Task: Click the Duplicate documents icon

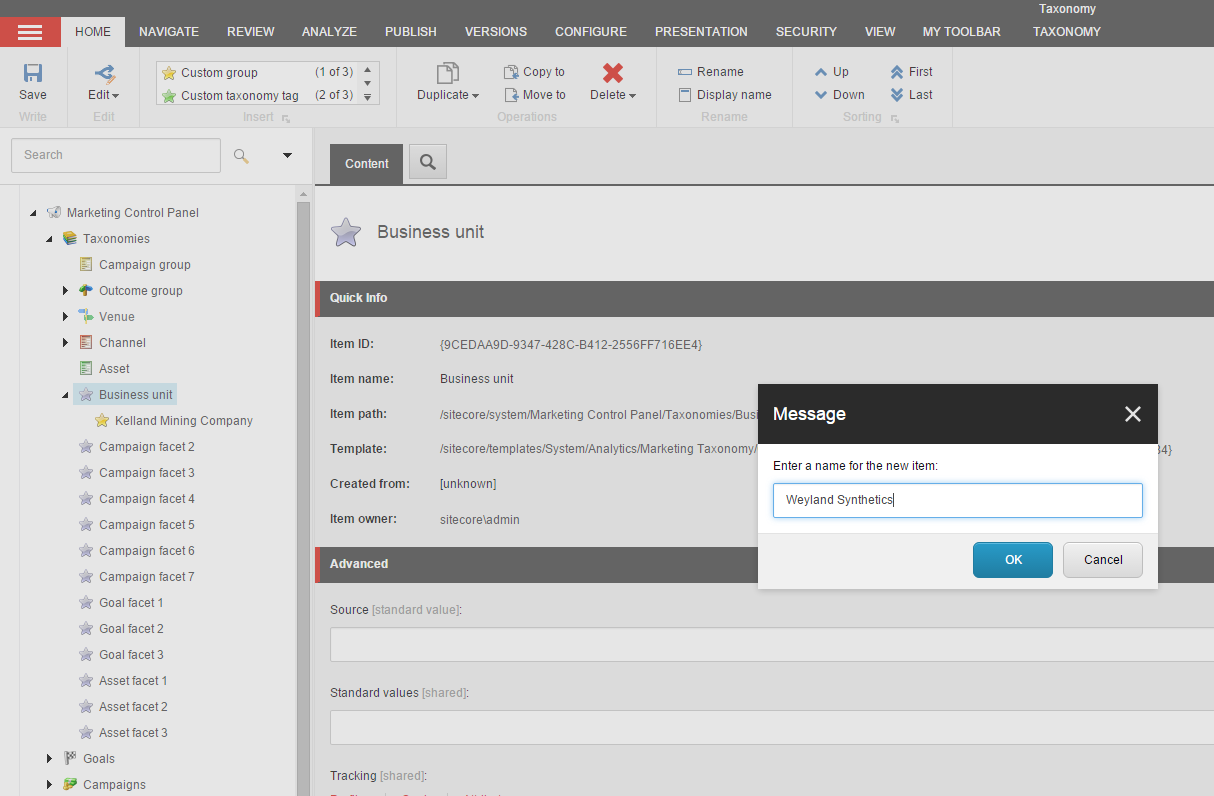Action: tap(448, 73)
